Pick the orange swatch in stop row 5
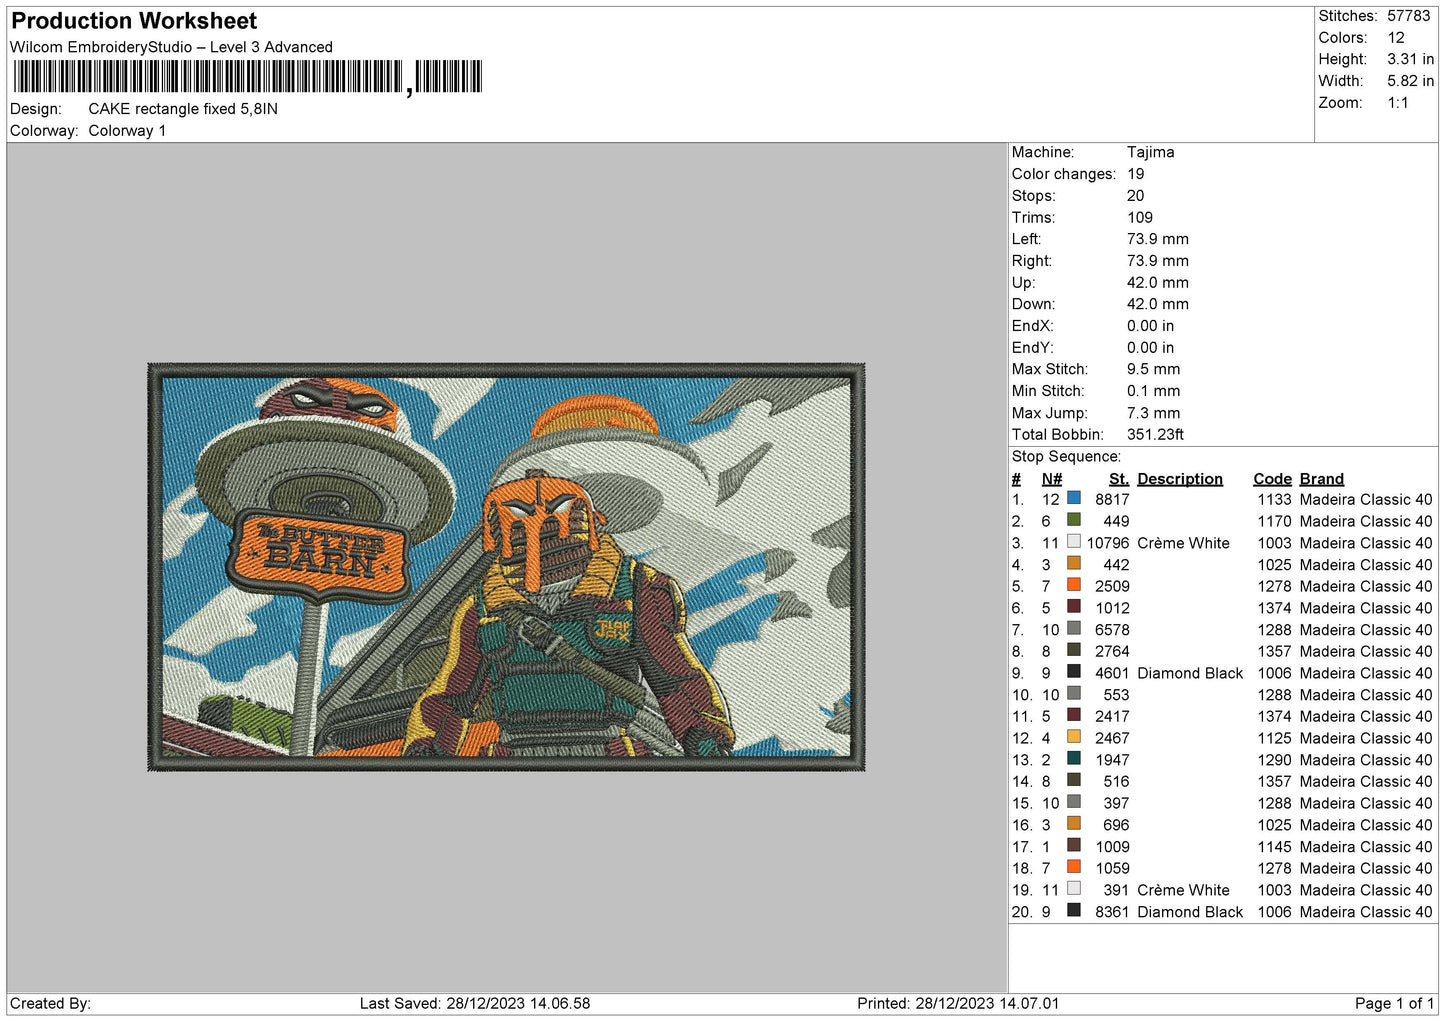Viewport: 1445px width, 1021px height. (1074, 585)
